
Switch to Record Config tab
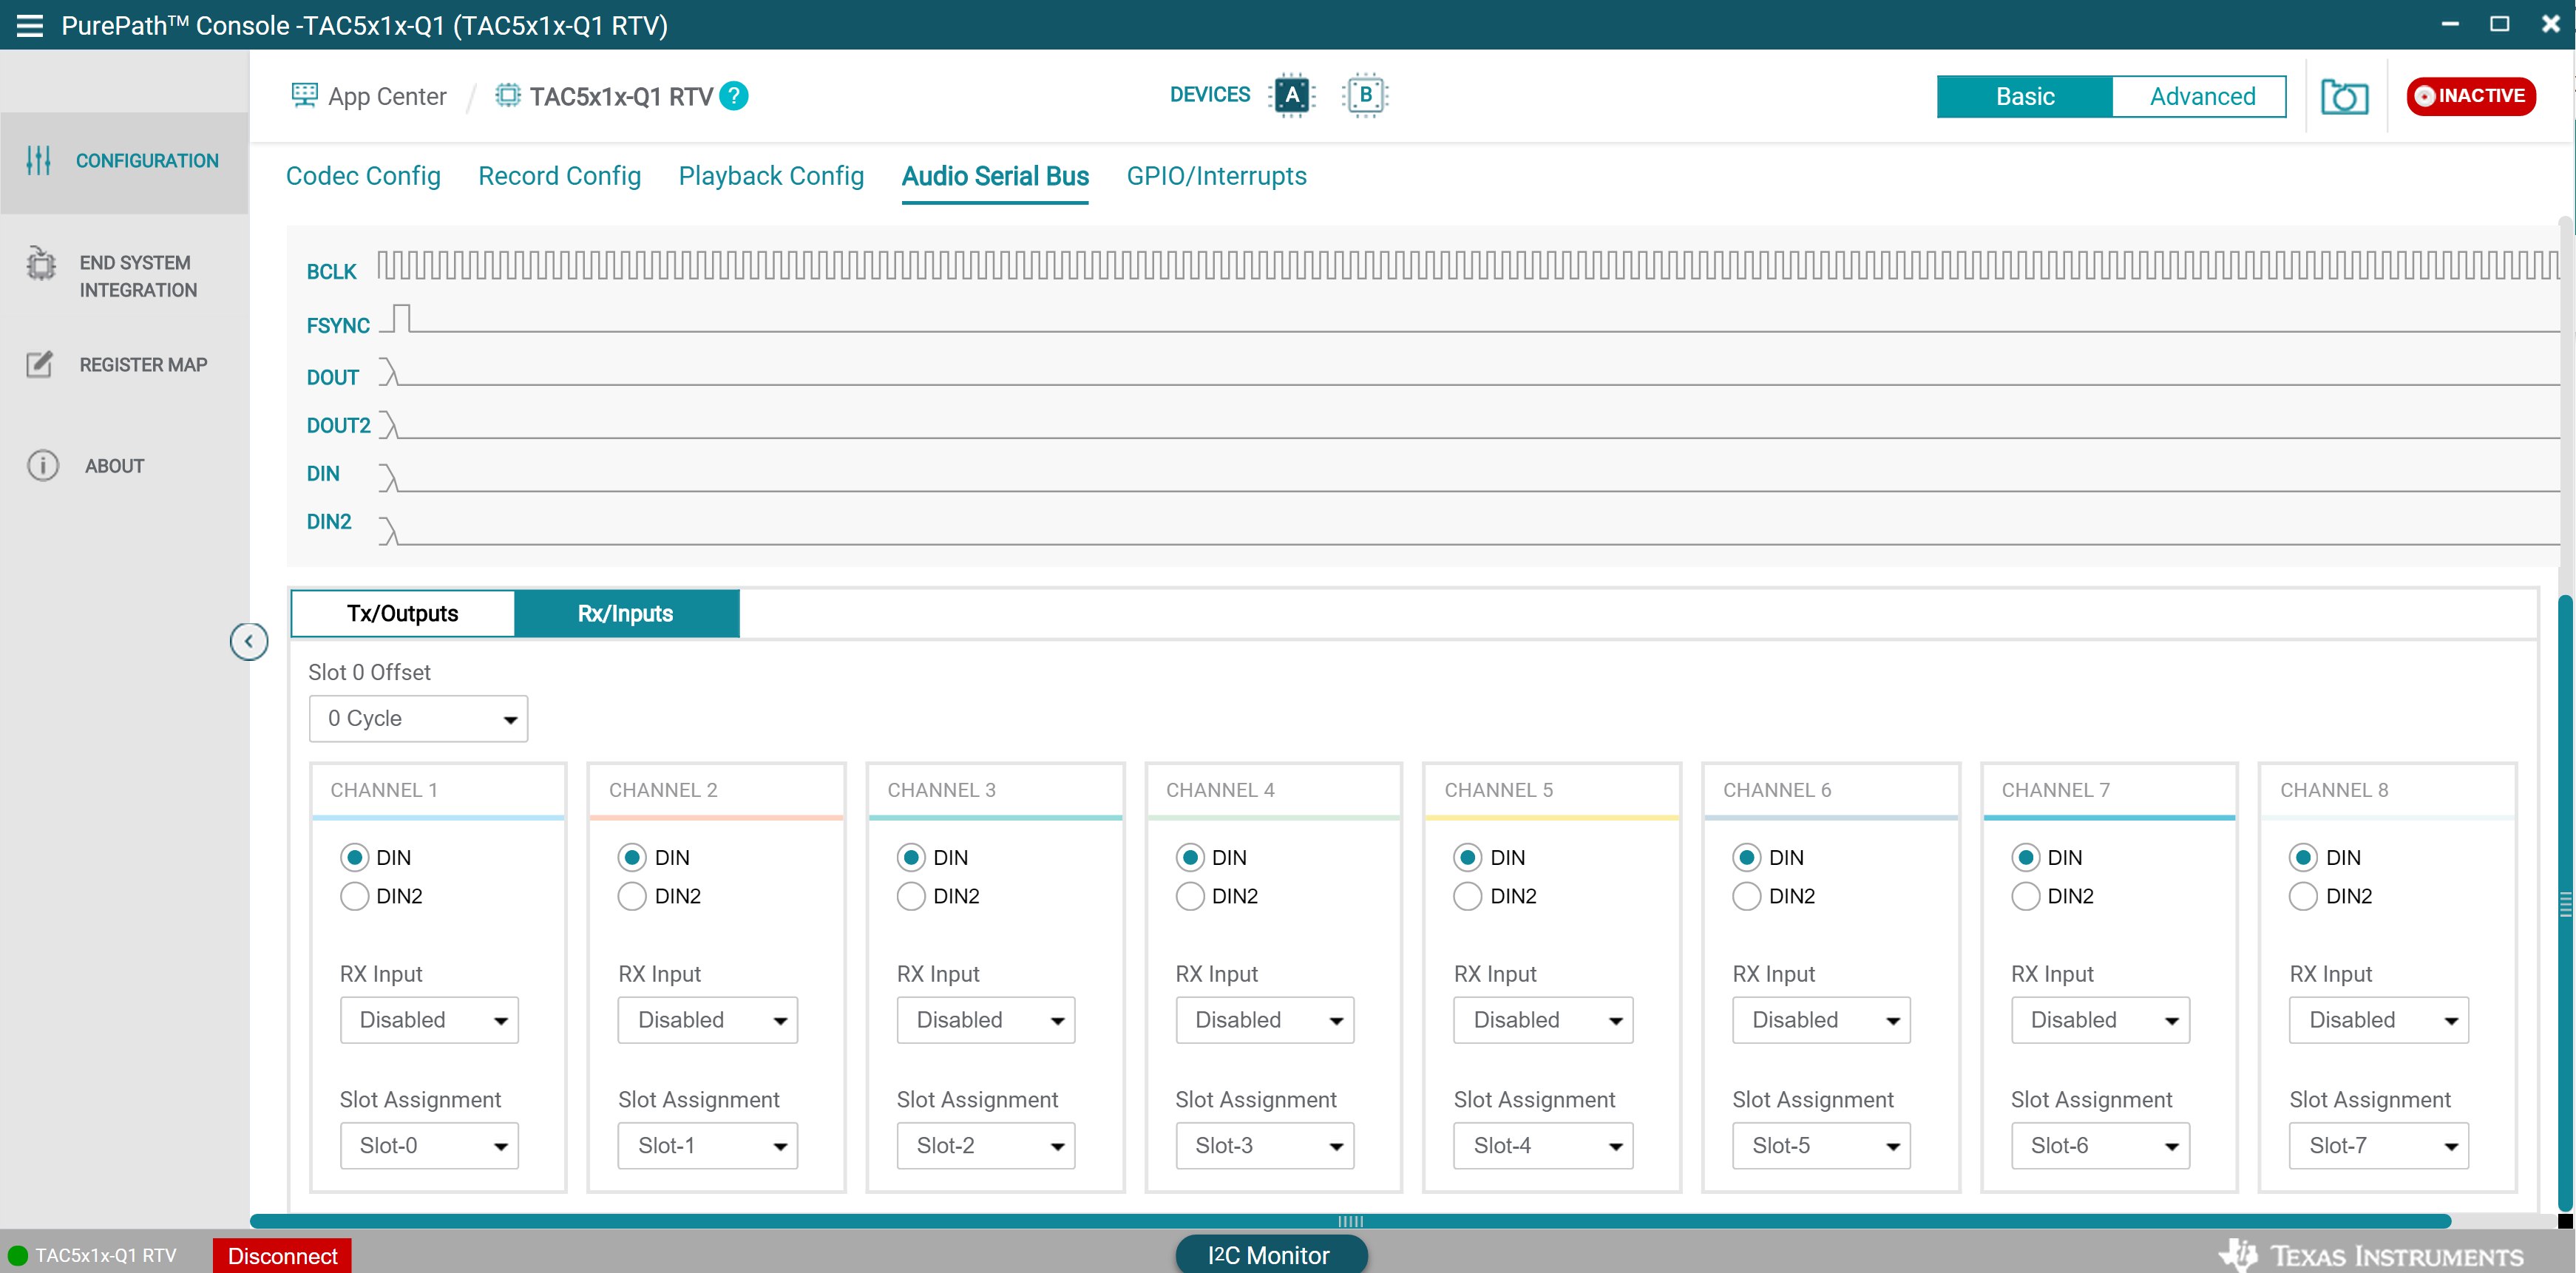pos(560,176)
